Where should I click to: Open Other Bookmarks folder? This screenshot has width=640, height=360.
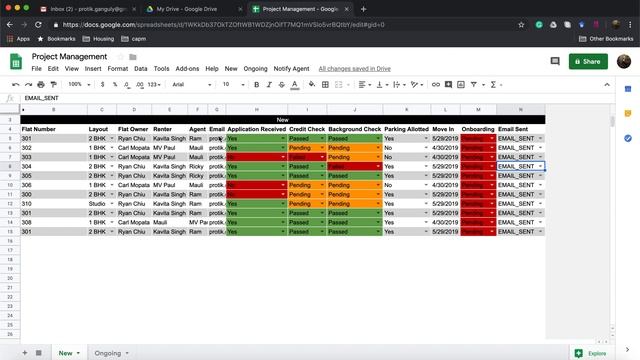point(606,39)
